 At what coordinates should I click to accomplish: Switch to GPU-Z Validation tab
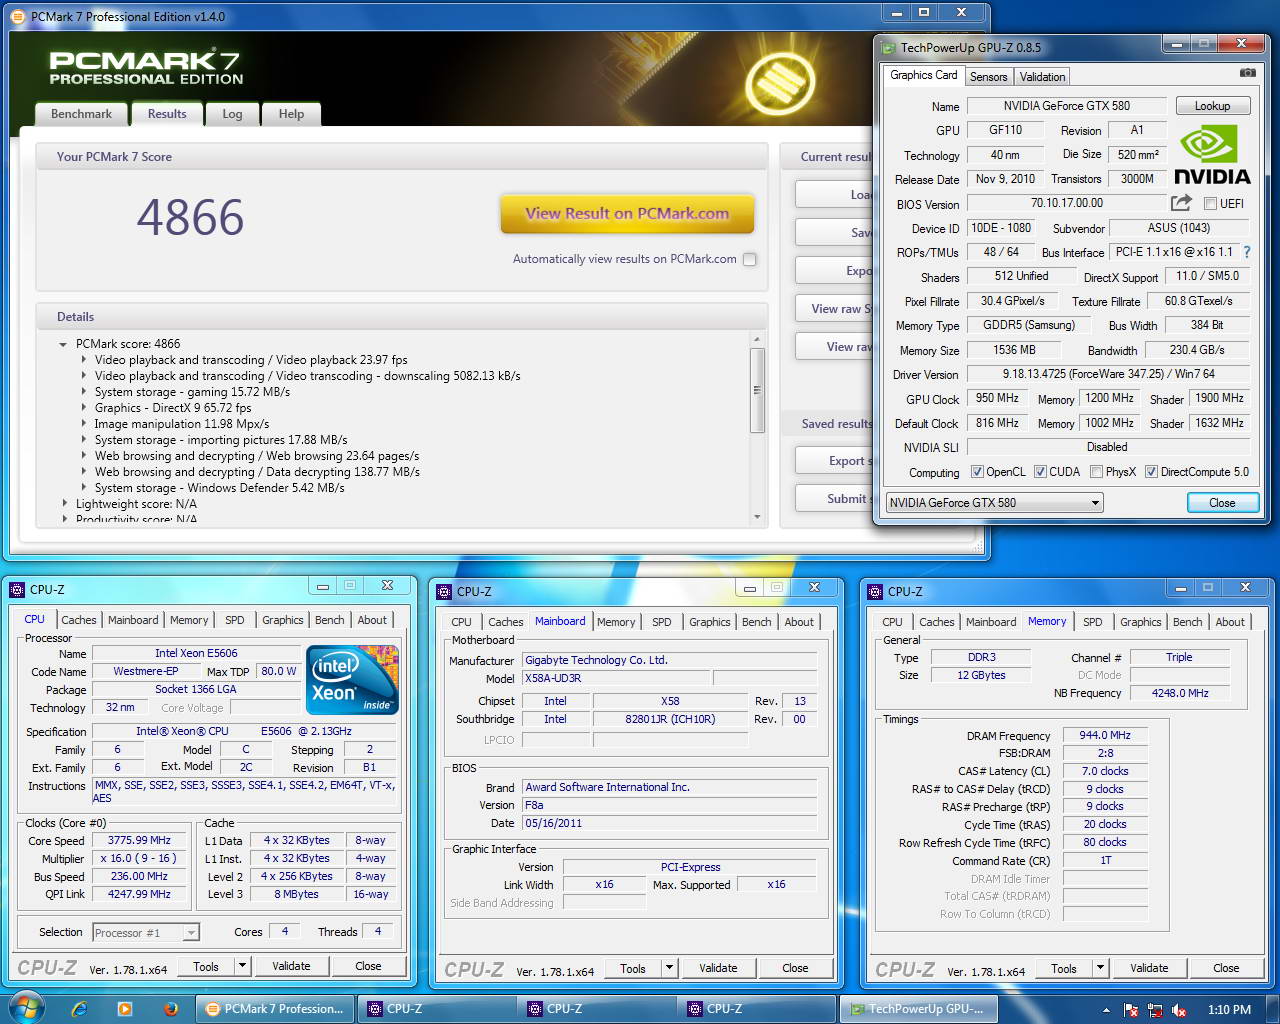[1042, 77]
